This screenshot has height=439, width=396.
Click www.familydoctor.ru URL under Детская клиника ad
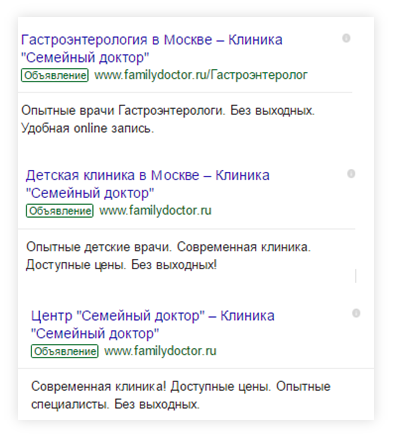[155, 211]
